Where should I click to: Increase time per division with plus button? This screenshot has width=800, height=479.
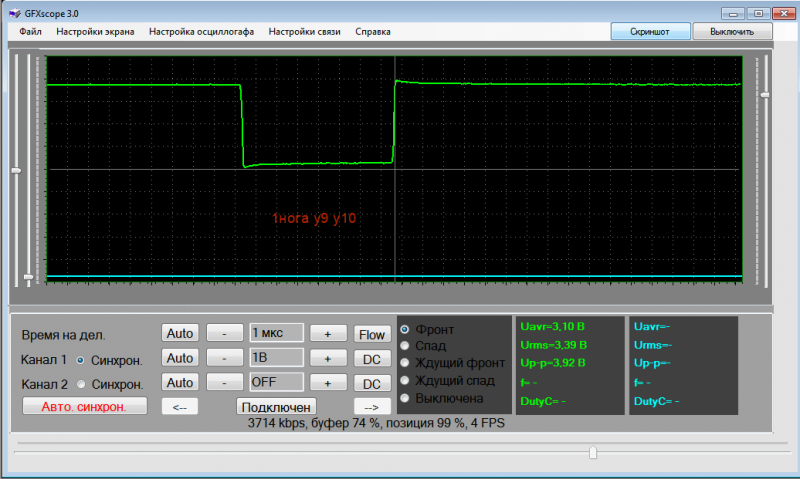328,334
